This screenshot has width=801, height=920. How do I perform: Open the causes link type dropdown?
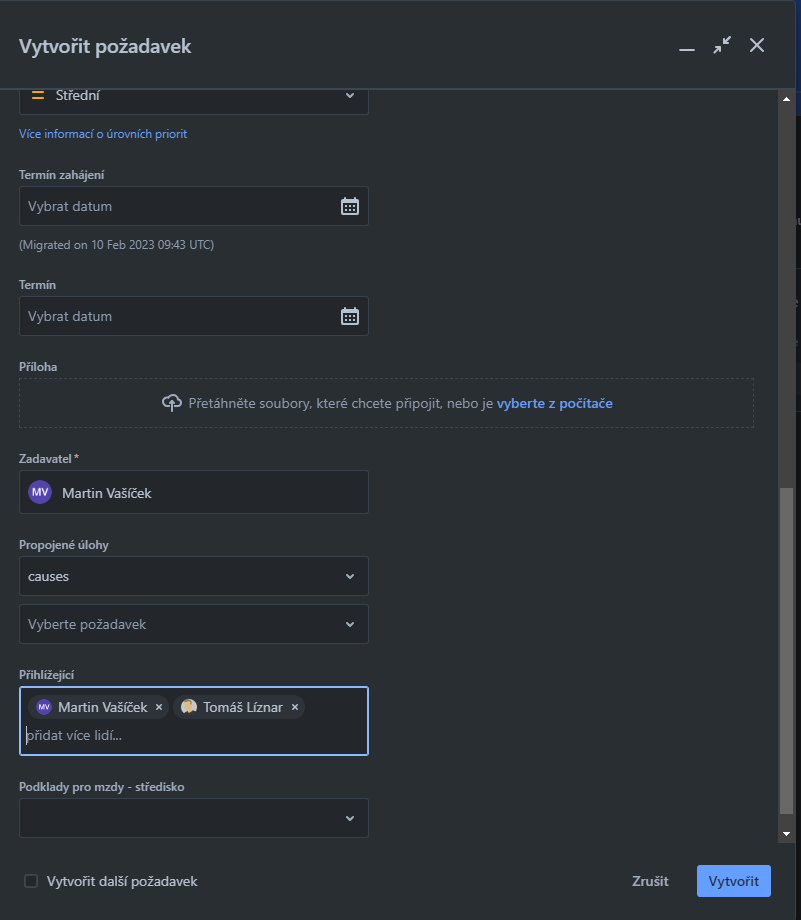[x=194, y=576]
